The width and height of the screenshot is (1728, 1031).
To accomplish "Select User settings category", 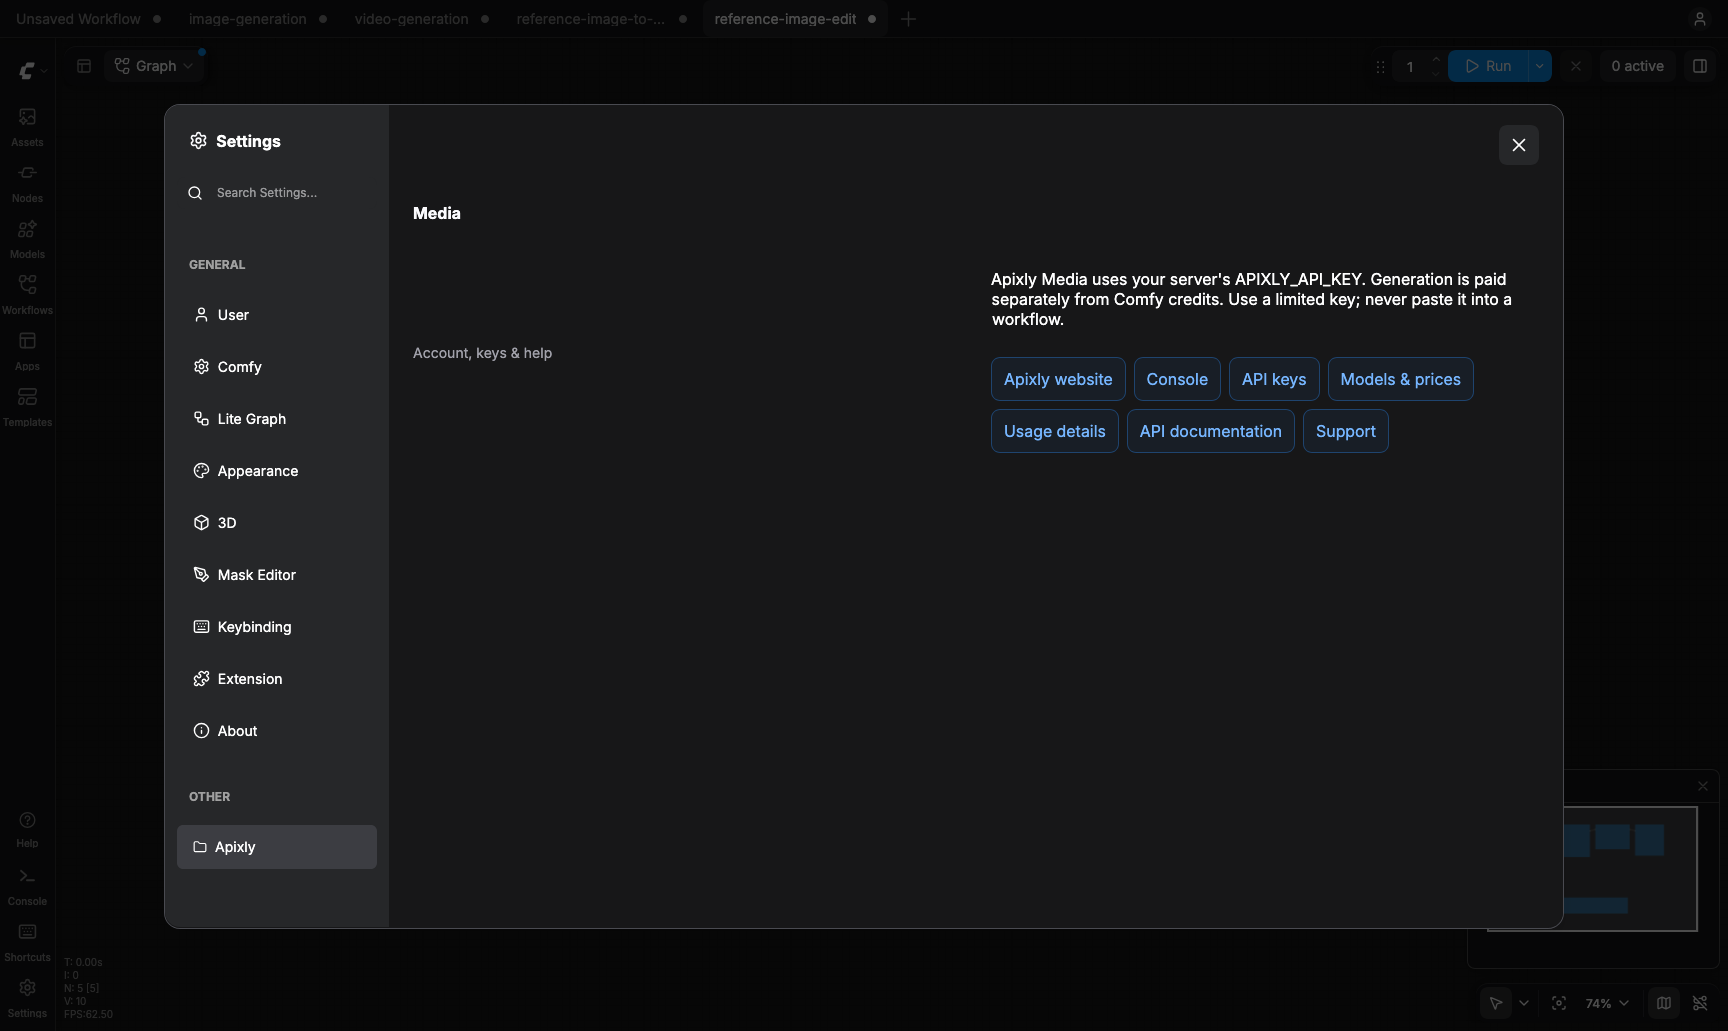I will (x=277, y=315).
